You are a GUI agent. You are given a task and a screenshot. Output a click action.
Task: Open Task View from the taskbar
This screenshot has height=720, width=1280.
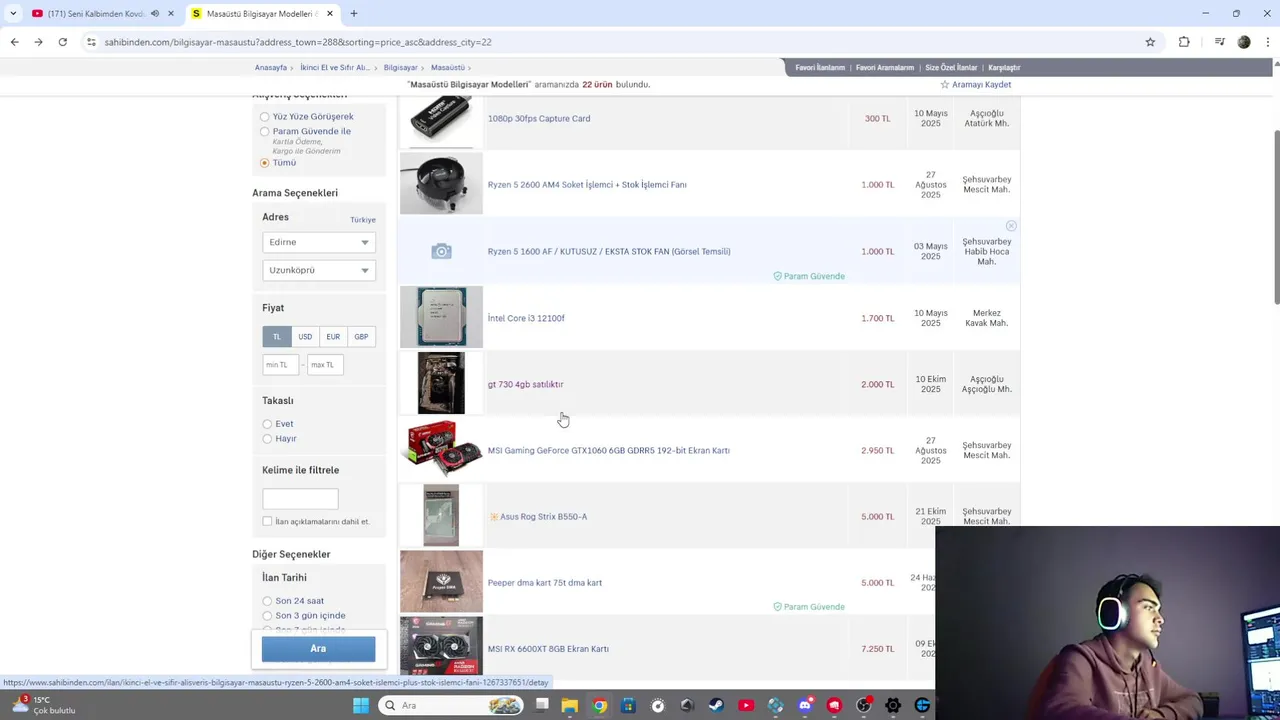541,705
